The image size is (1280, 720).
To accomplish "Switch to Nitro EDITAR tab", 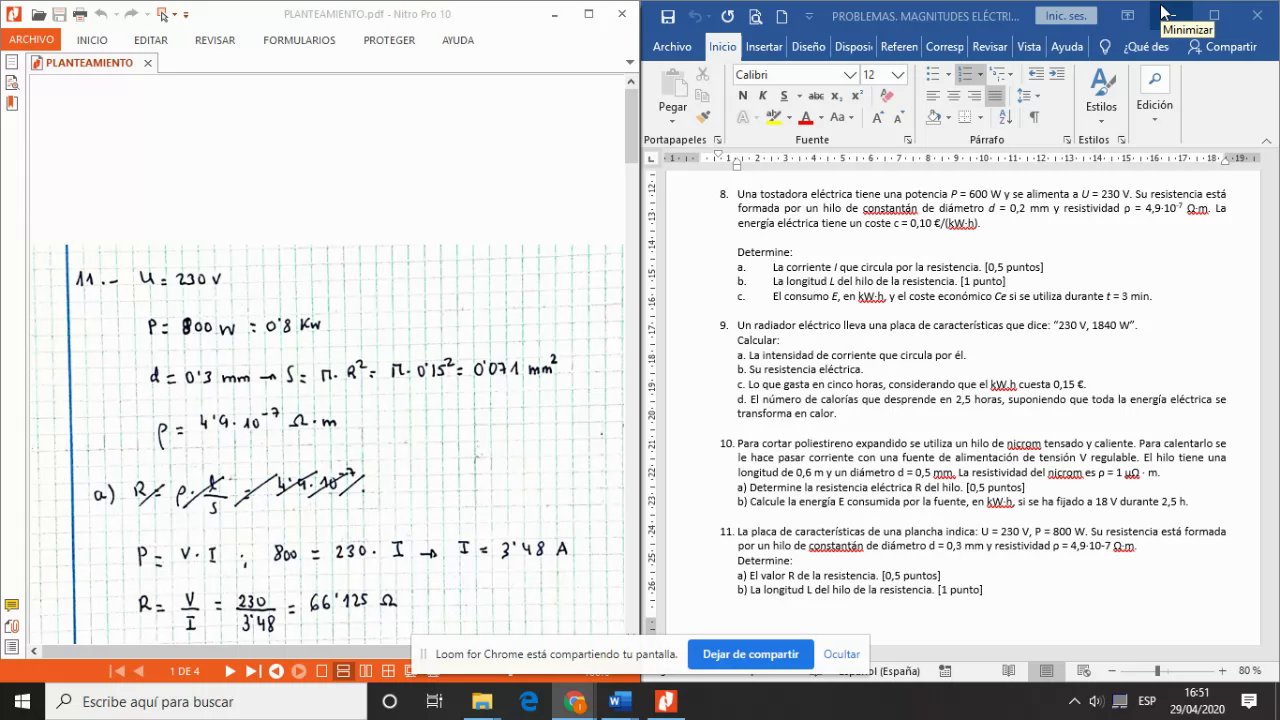I will pyautogui.click(x=151, y=40).
